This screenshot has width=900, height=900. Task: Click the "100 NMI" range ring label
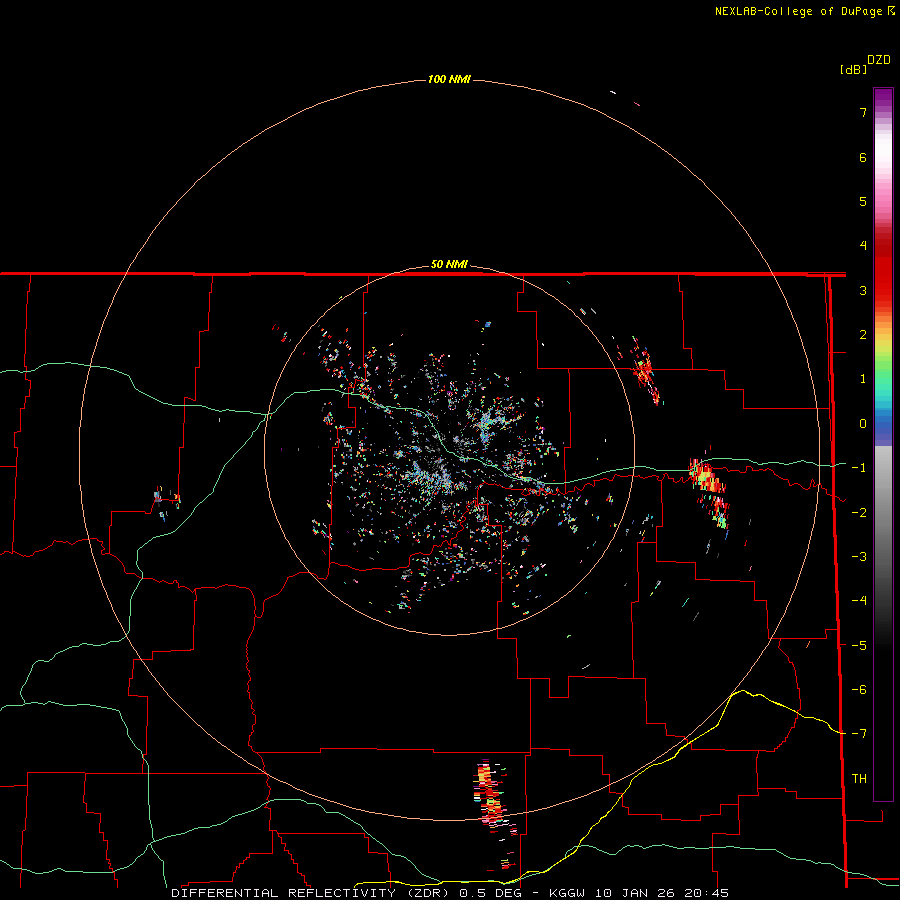(x=449, y=79)
